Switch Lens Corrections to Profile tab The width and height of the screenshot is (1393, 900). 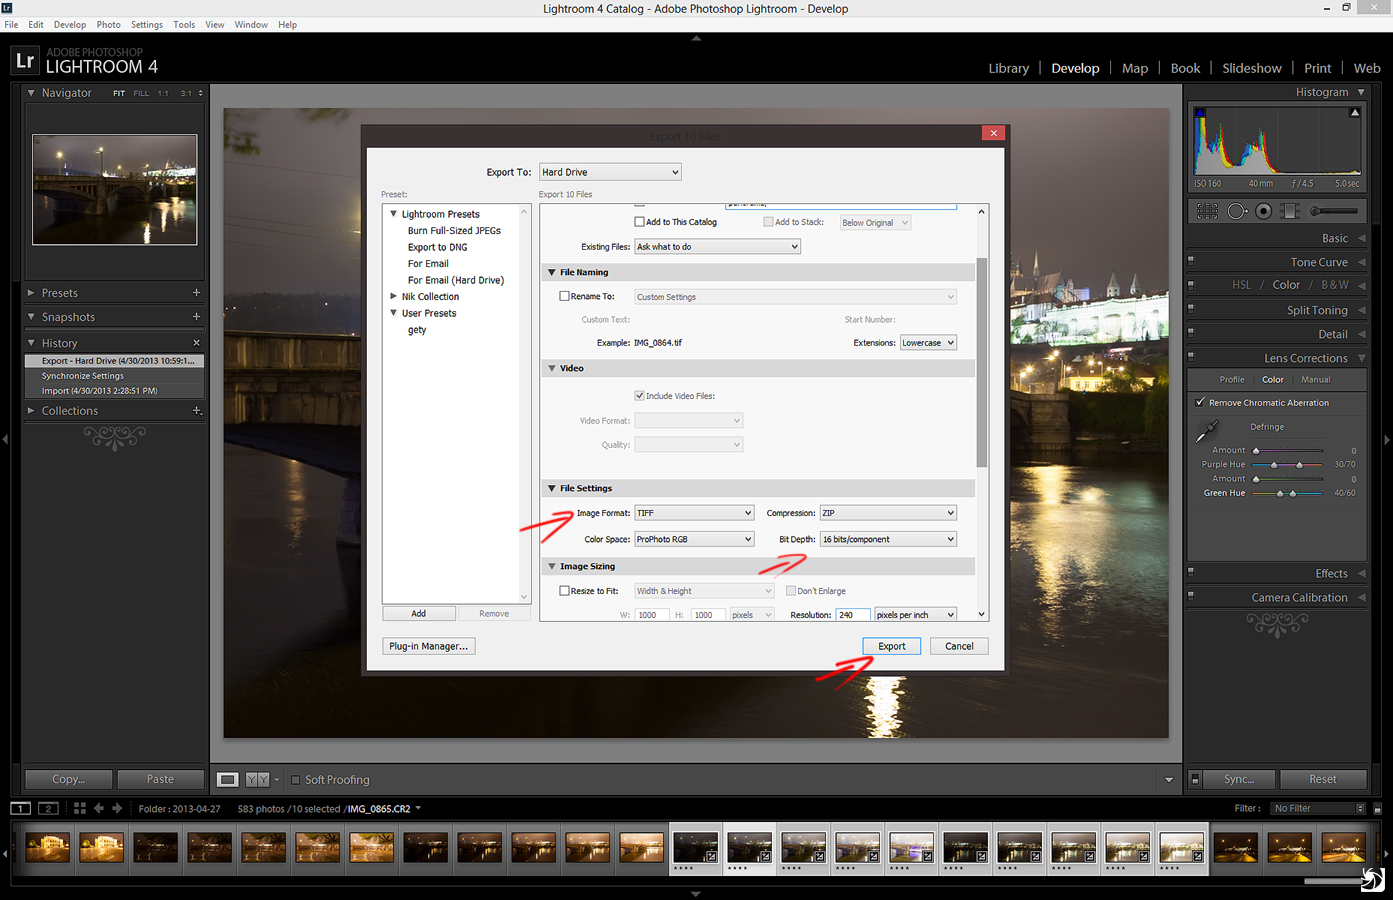pyautogui.click(x=1232, y=380)
